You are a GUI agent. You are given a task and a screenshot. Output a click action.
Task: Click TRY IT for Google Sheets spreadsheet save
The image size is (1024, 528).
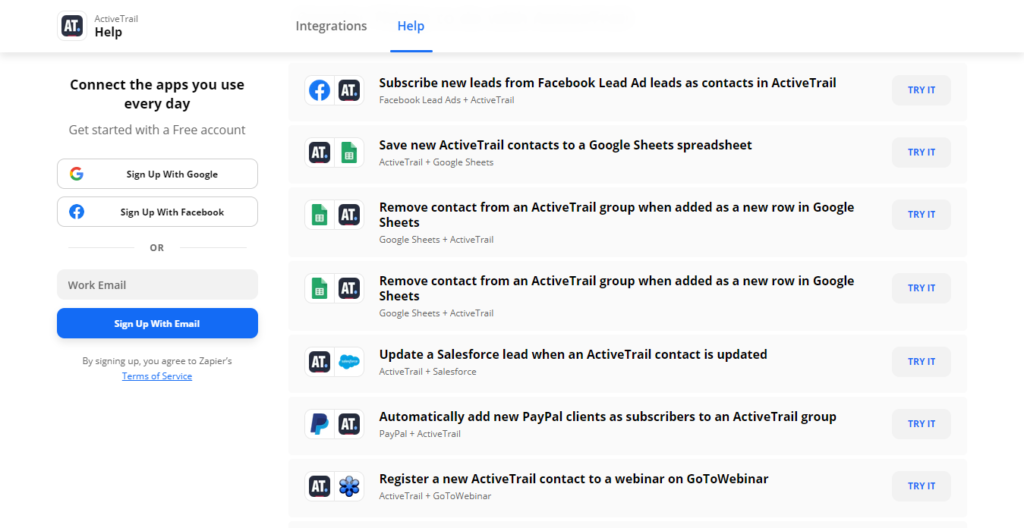(921, 152)
